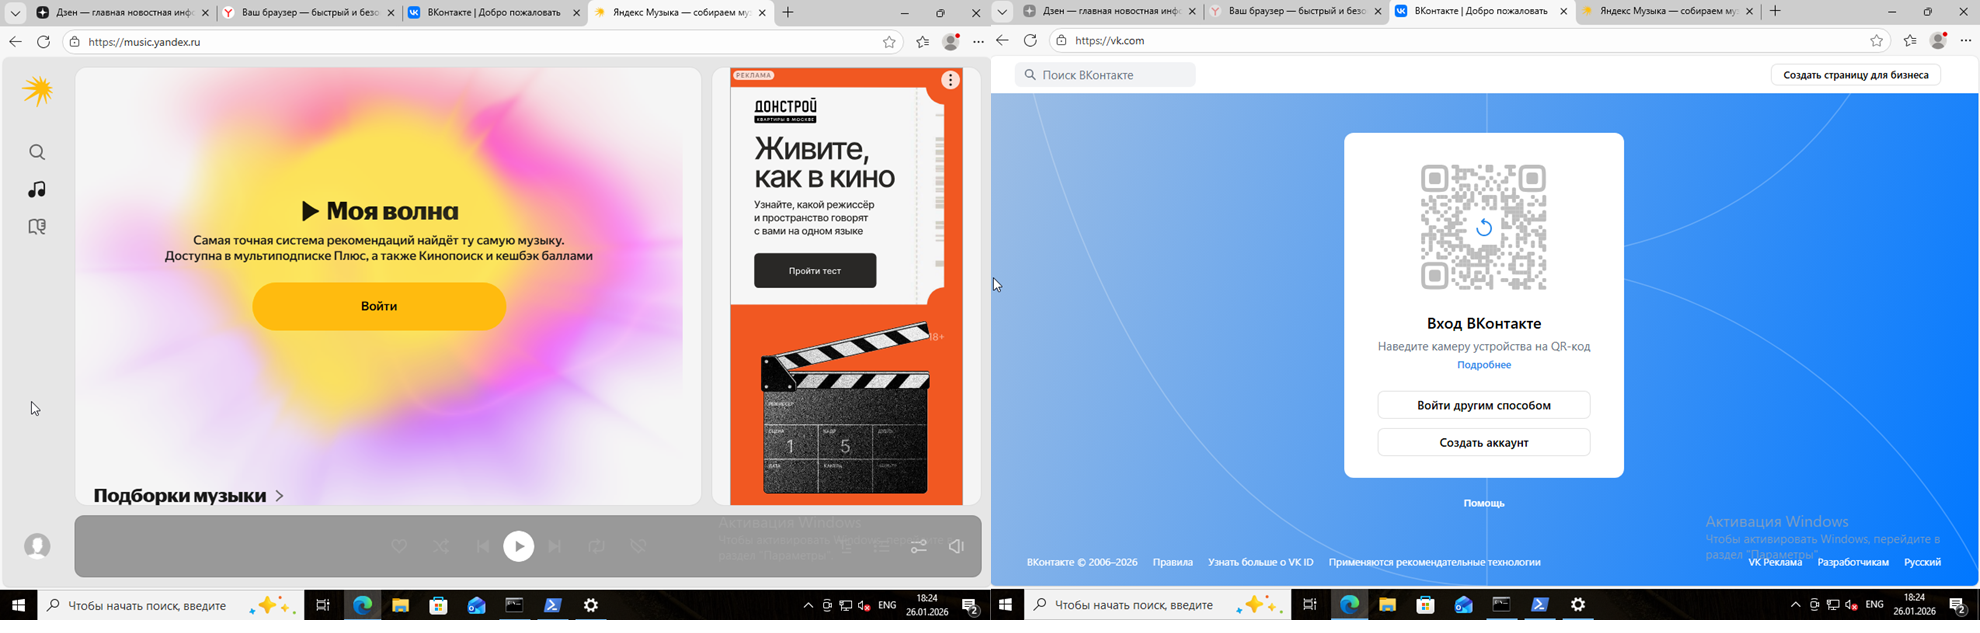Open the user avatar in Yandex Music
1980x633 pixels.
(37, 546)
